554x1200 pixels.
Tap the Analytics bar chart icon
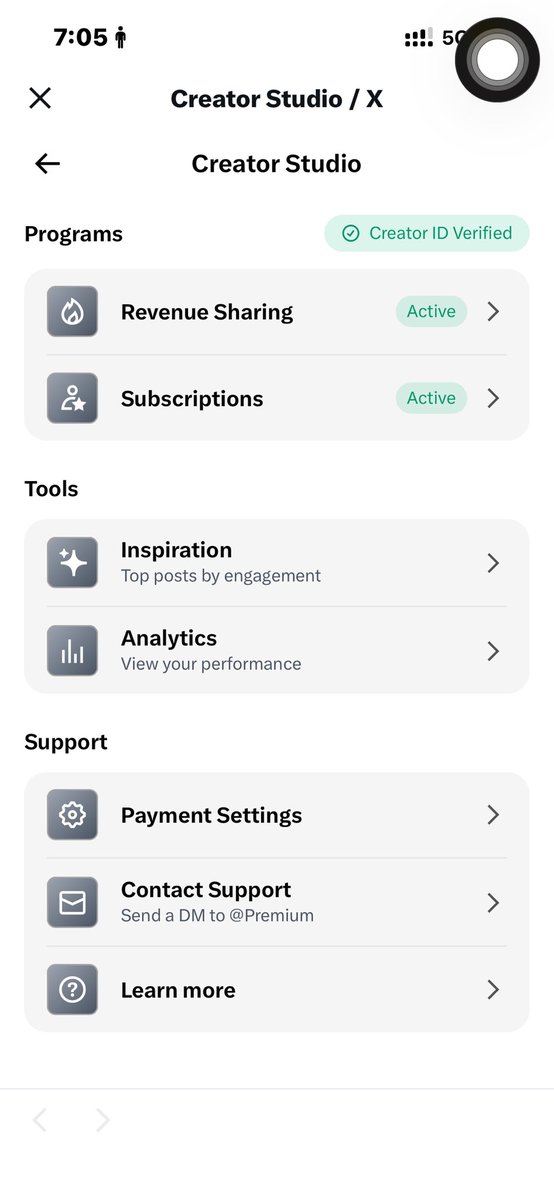72,650
